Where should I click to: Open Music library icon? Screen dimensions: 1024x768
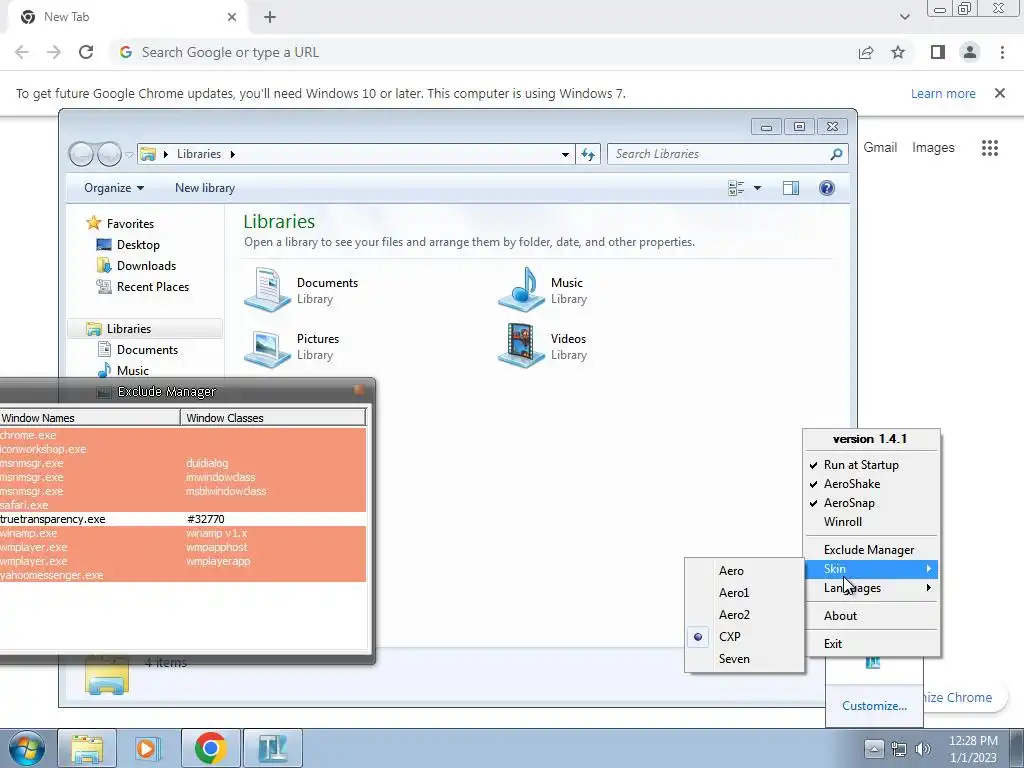point(521,289)
